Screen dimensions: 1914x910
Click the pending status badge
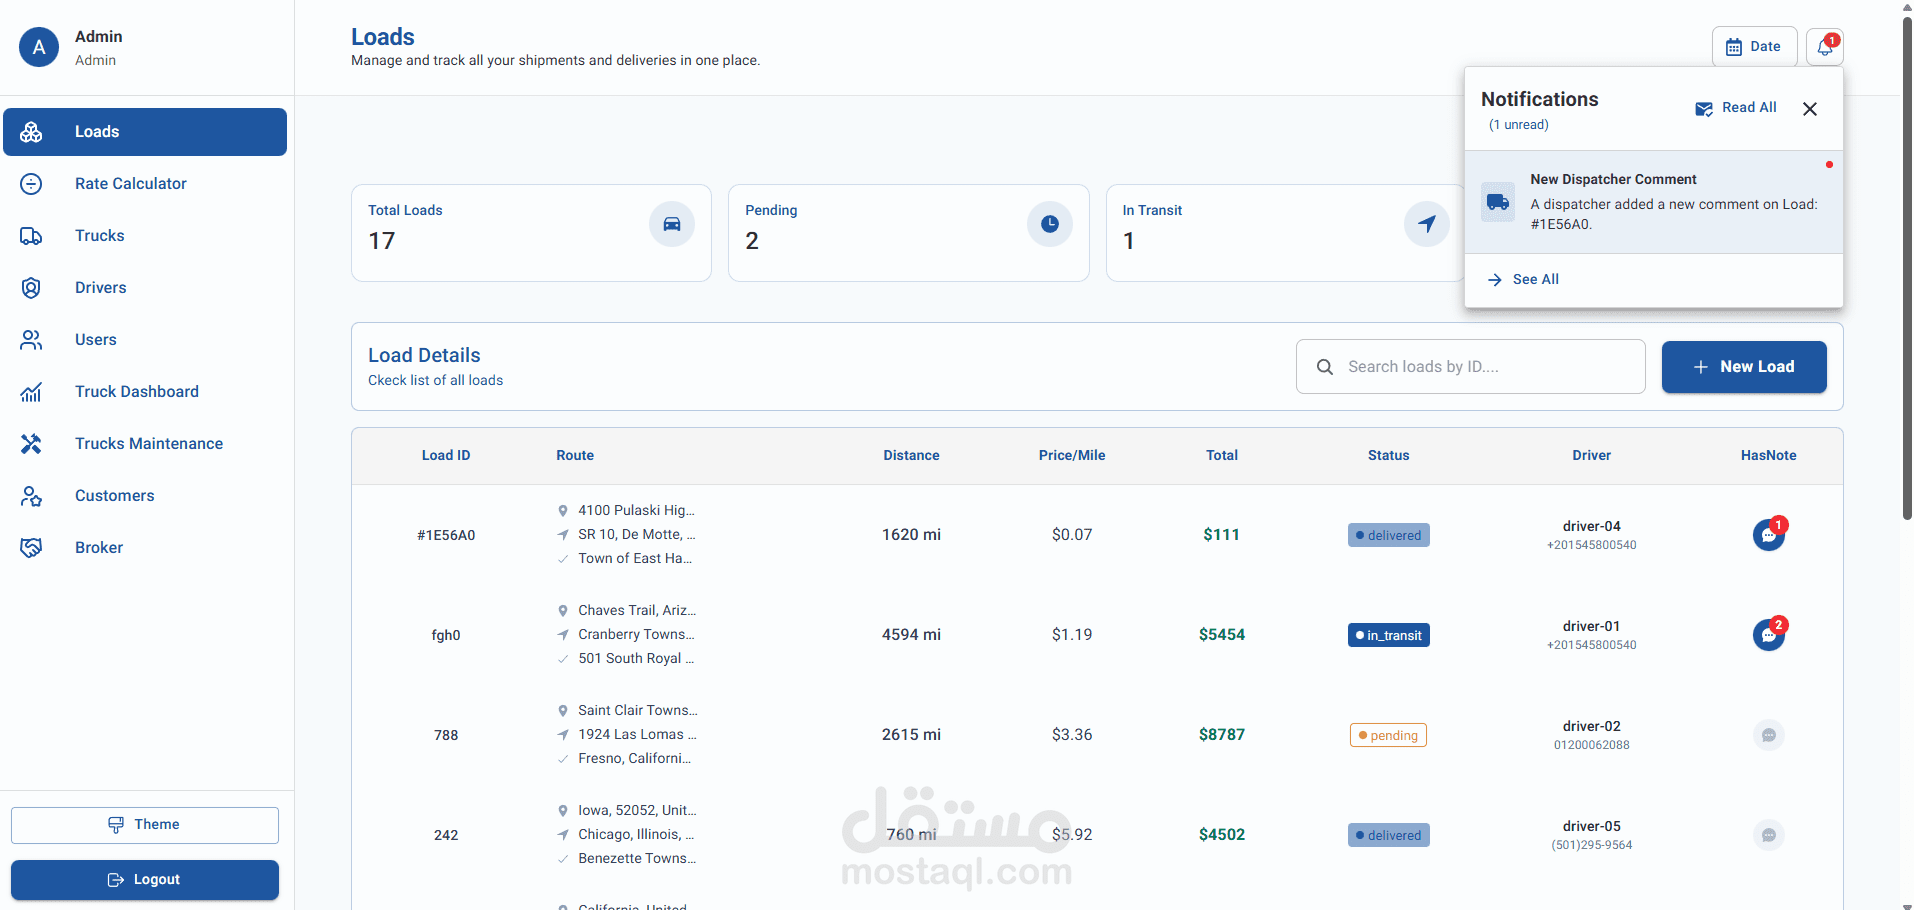coord(1388,735)
